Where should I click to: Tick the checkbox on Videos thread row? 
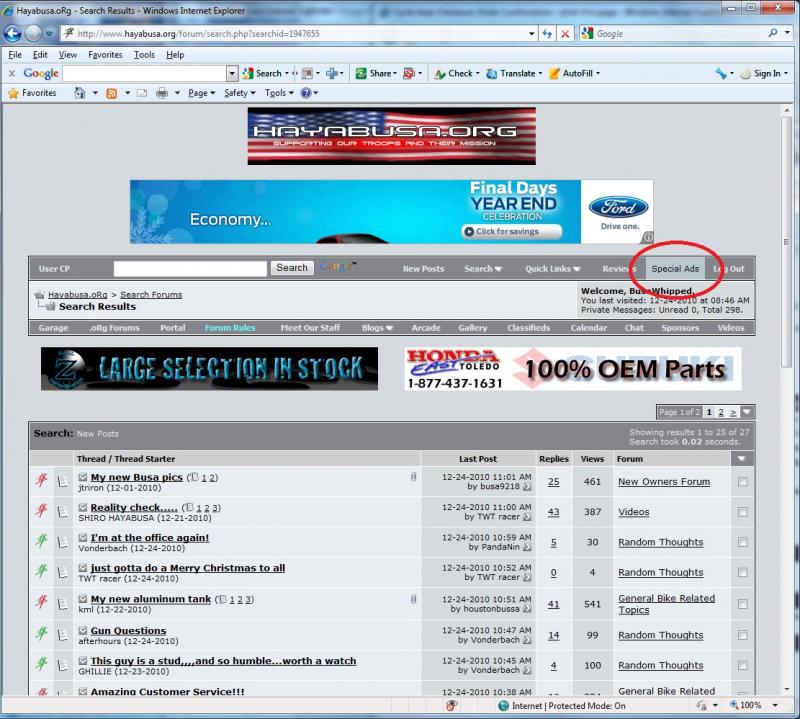[x=742, y=512]
